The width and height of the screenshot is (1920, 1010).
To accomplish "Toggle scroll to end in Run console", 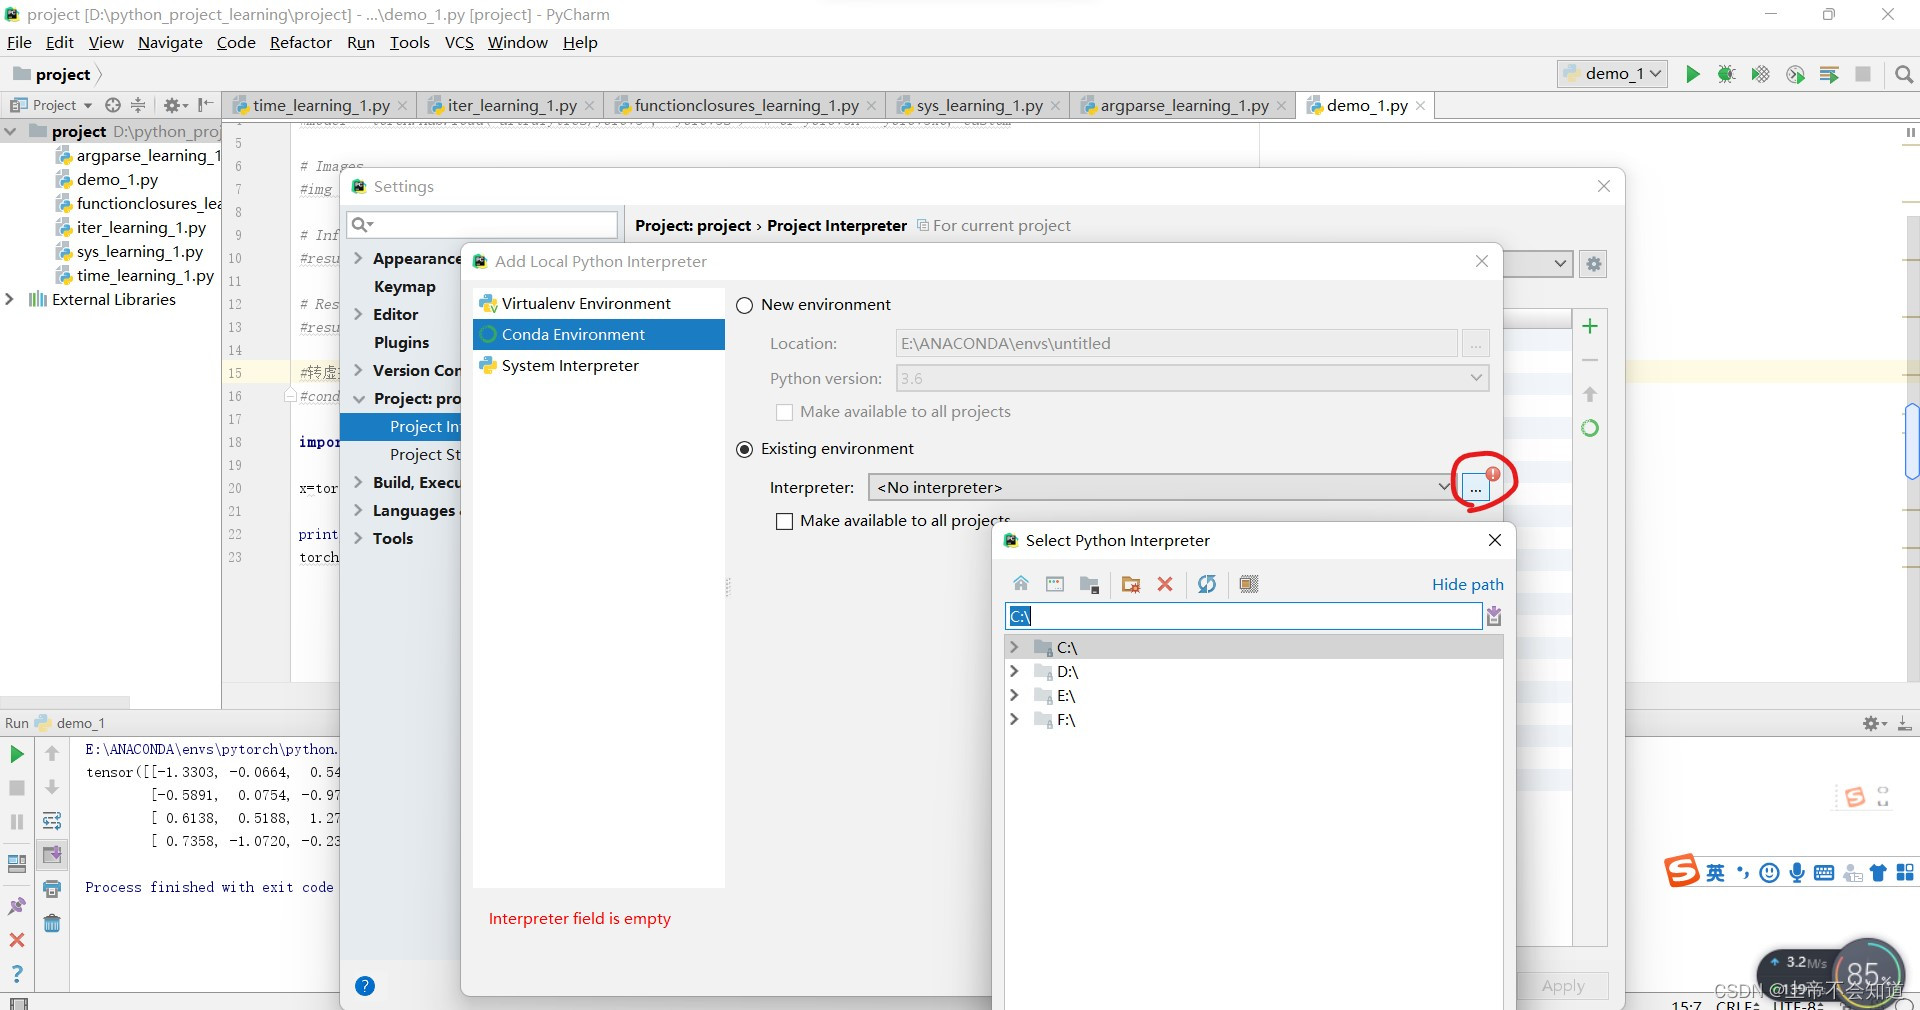I will tap(52, 855).
